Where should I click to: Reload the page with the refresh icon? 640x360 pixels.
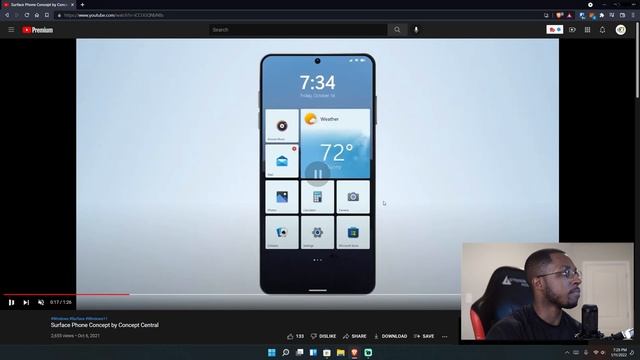27,15
